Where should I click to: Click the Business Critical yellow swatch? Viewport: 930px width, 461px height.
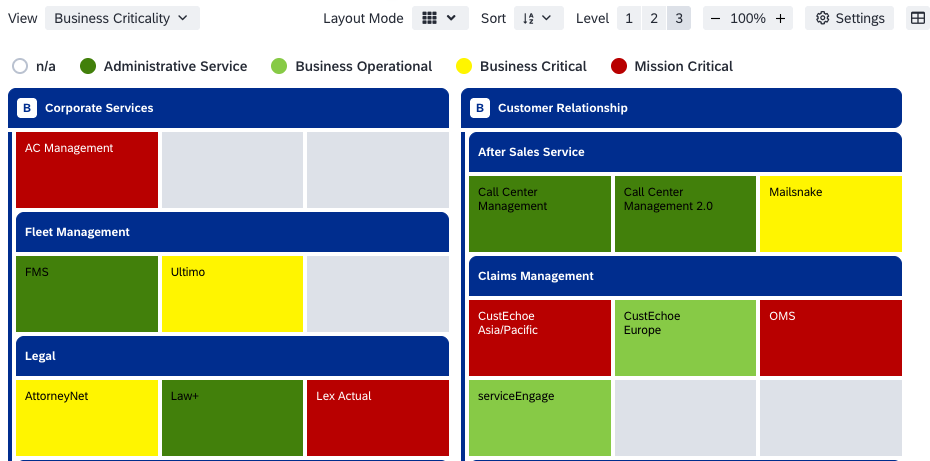[464, 66]
